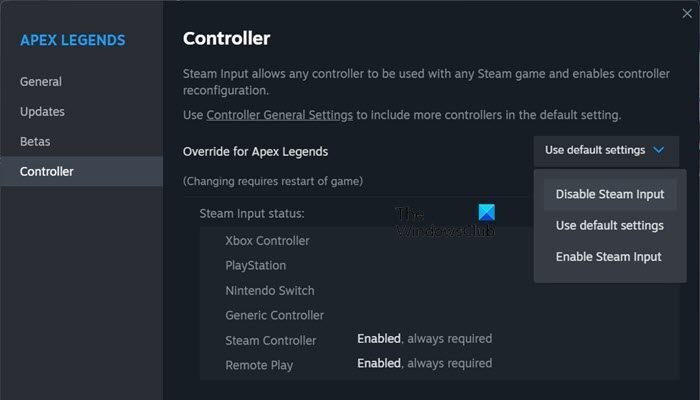Click the Nintendo Switch status row

point(270,291)
